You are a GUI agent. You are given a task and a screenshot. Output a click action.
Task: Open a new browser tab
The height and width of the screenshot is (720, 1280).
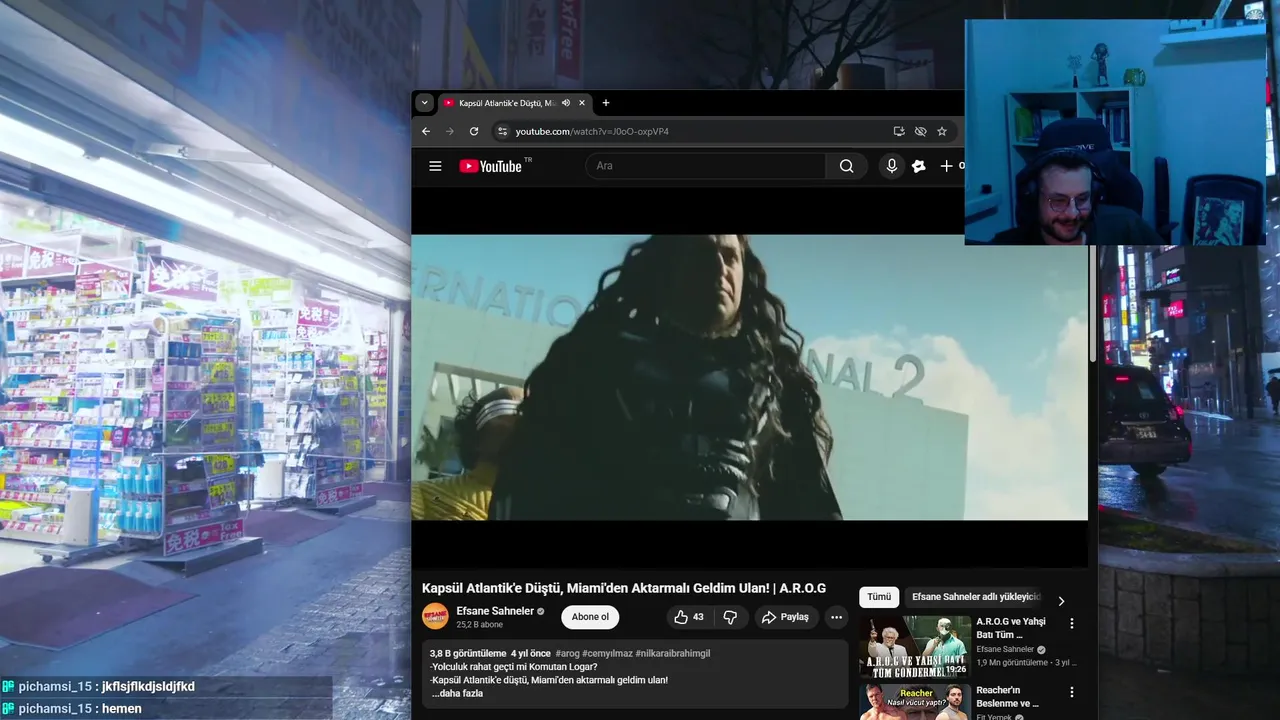[x=605, y=103]
